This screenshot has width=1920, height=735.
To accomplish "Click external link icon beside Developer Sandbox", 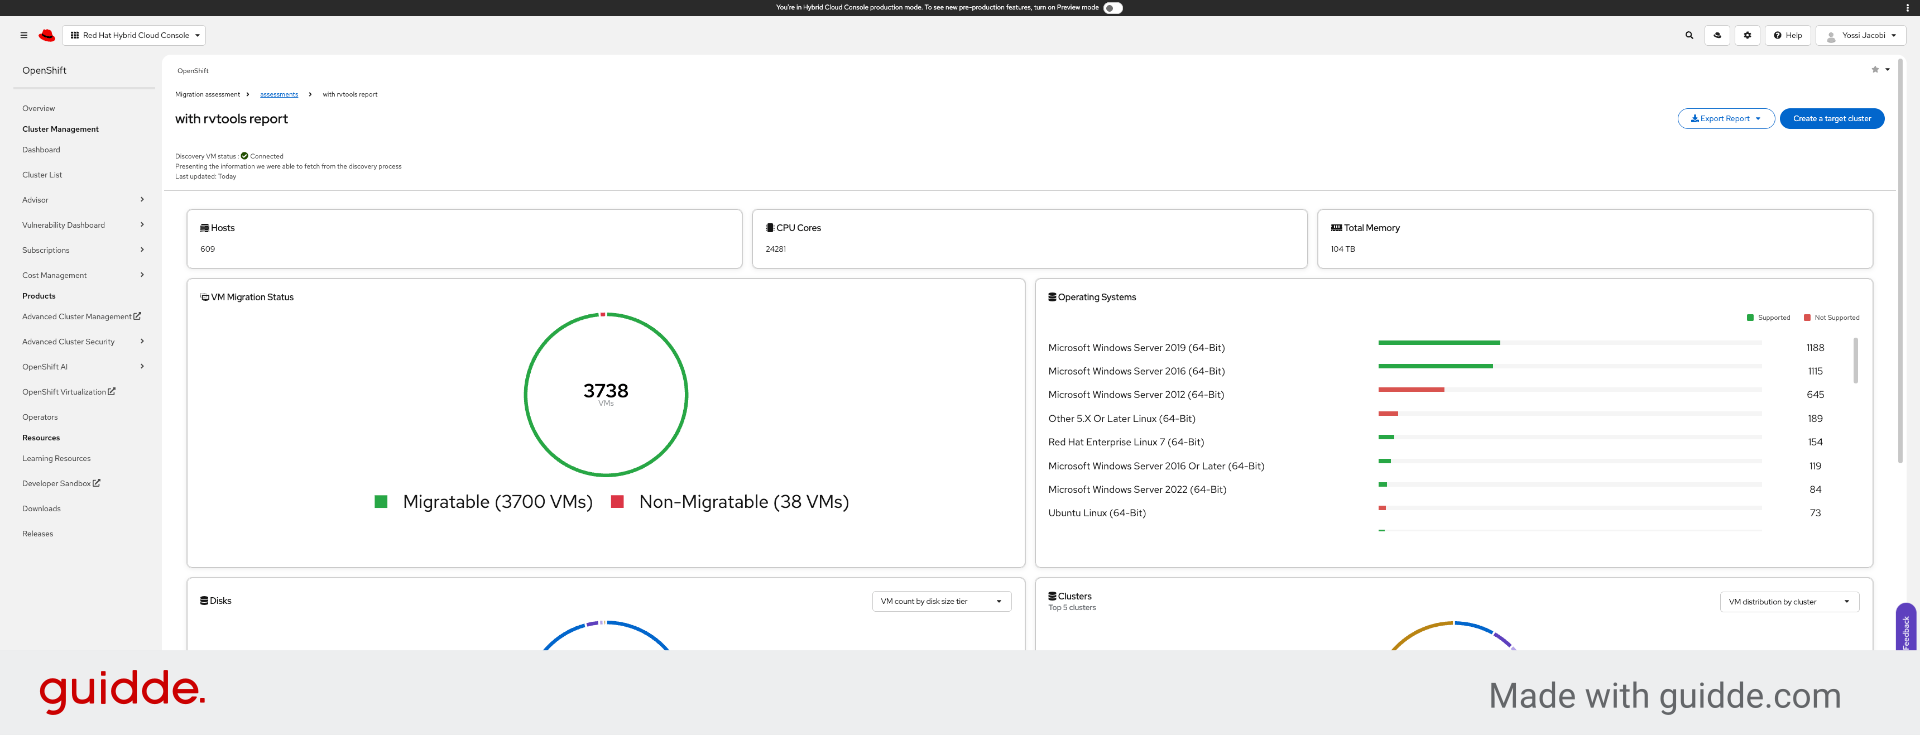I will tap(97, 483).
